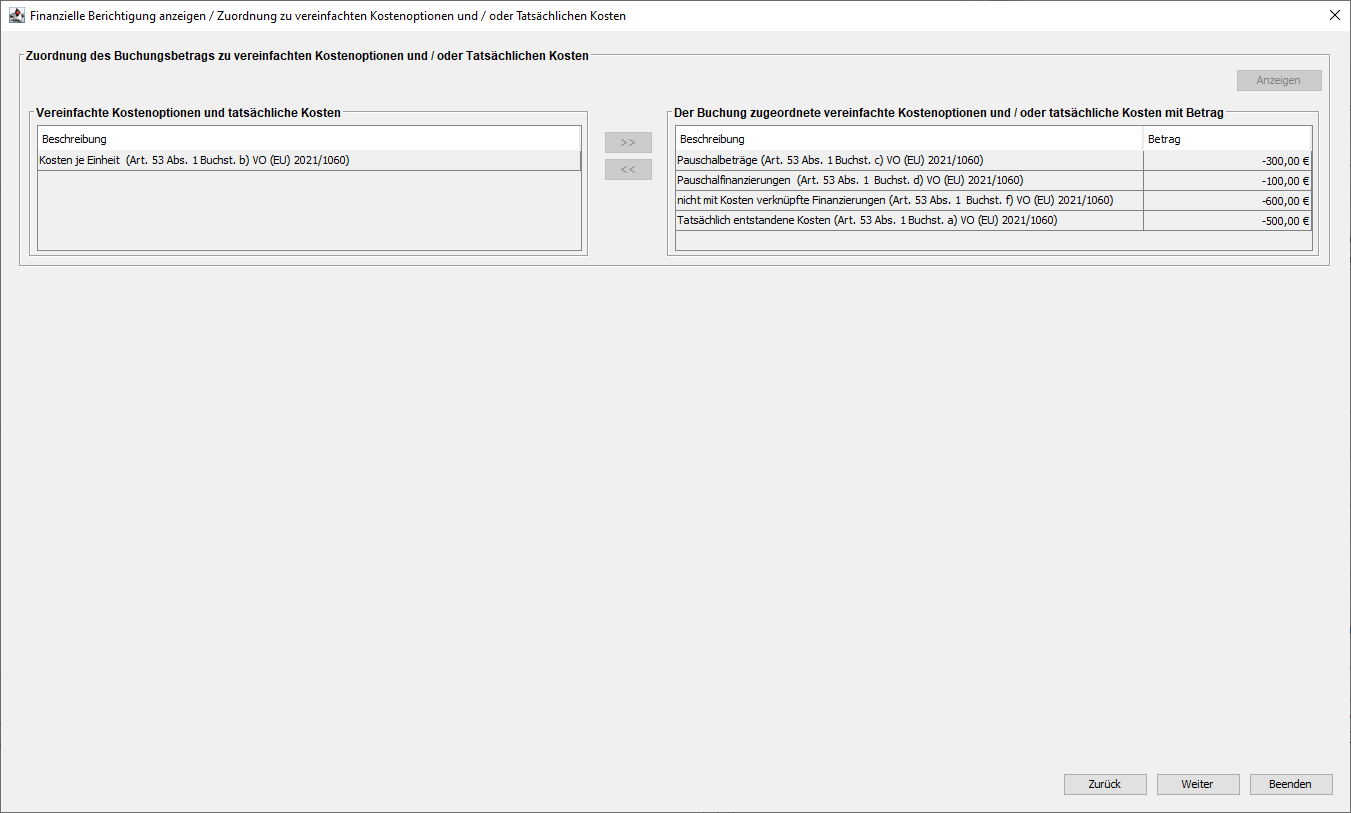Click the -100,00 € amount cell

pos(1227,180)
